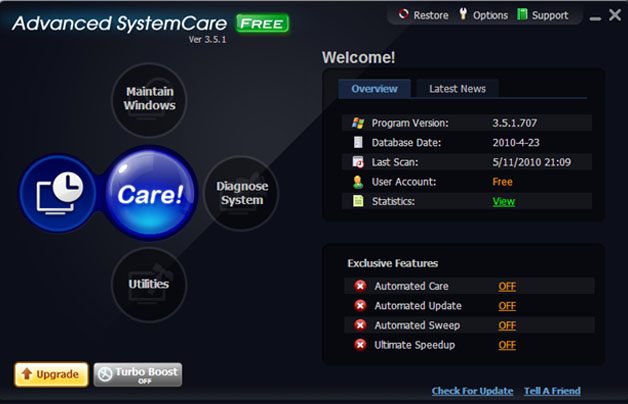Click the Last Scan: label
628x404 pixels.
coord(395,162)
